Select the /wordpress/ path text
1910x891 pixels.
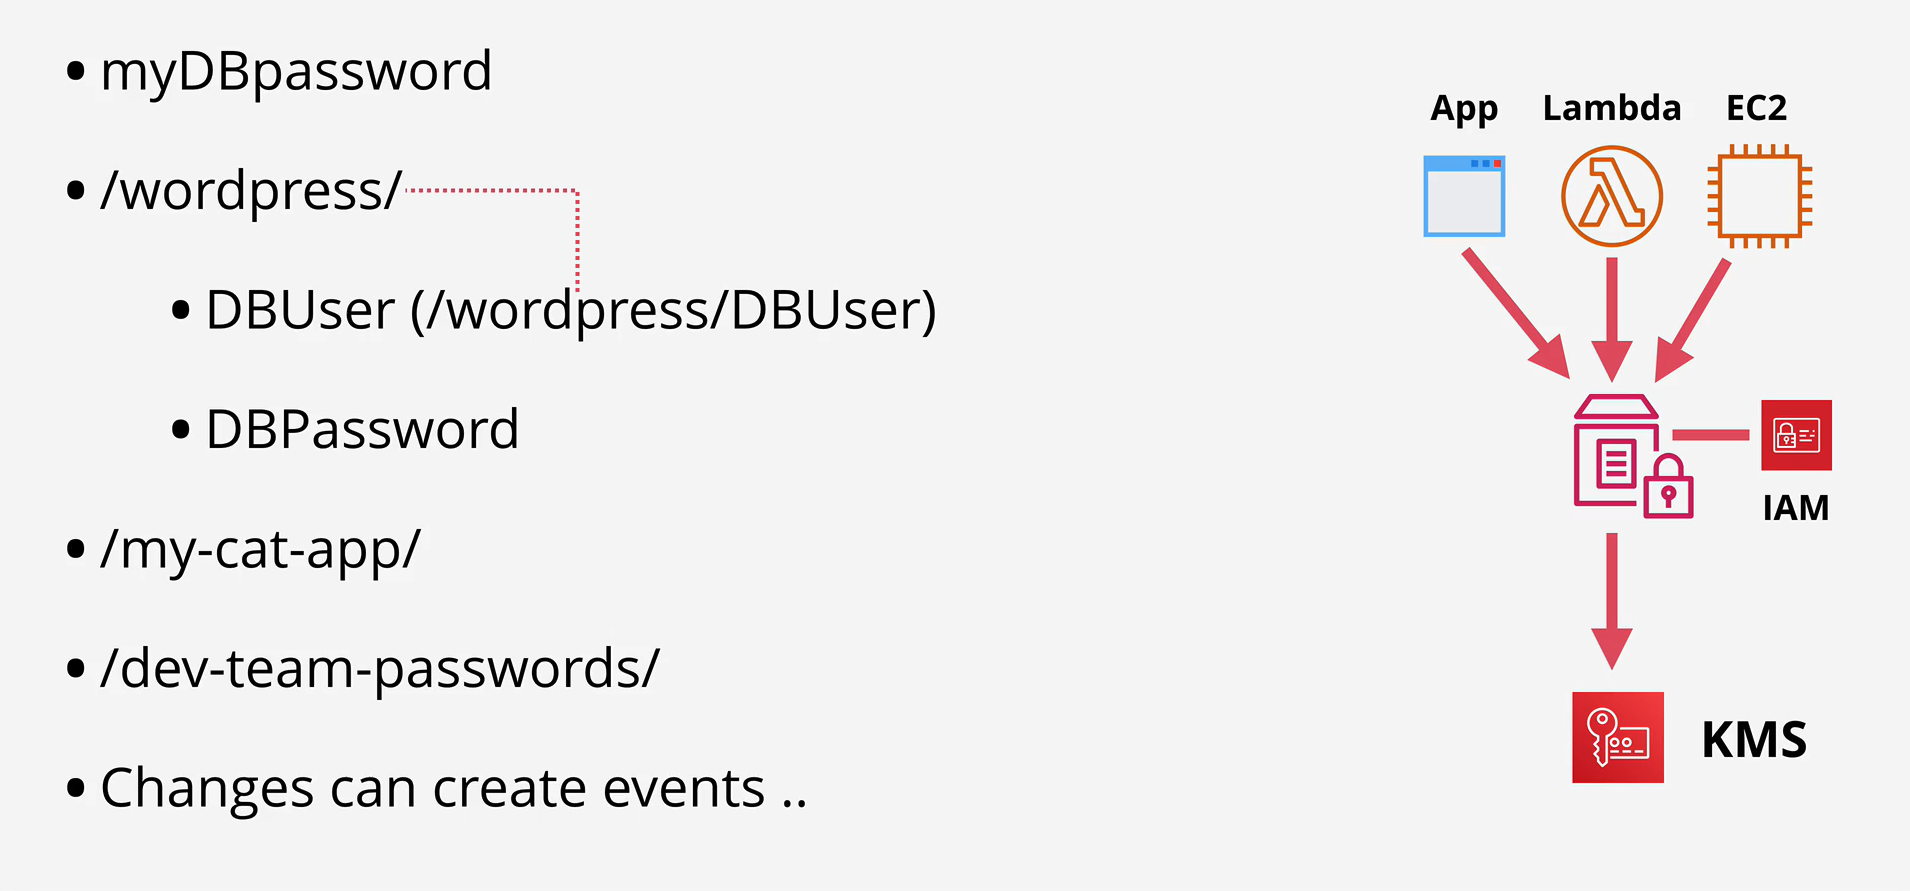[251, 190]
